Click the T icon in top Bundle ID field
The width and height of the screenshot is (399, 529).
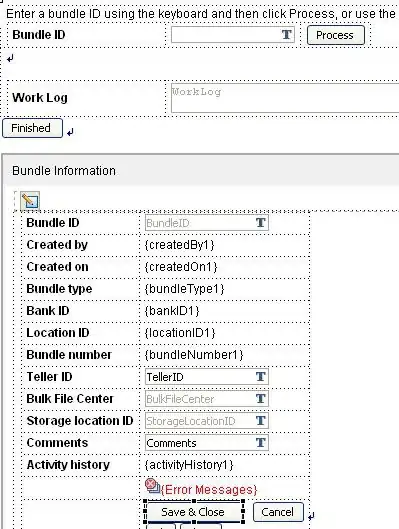(x=287, y=34)
